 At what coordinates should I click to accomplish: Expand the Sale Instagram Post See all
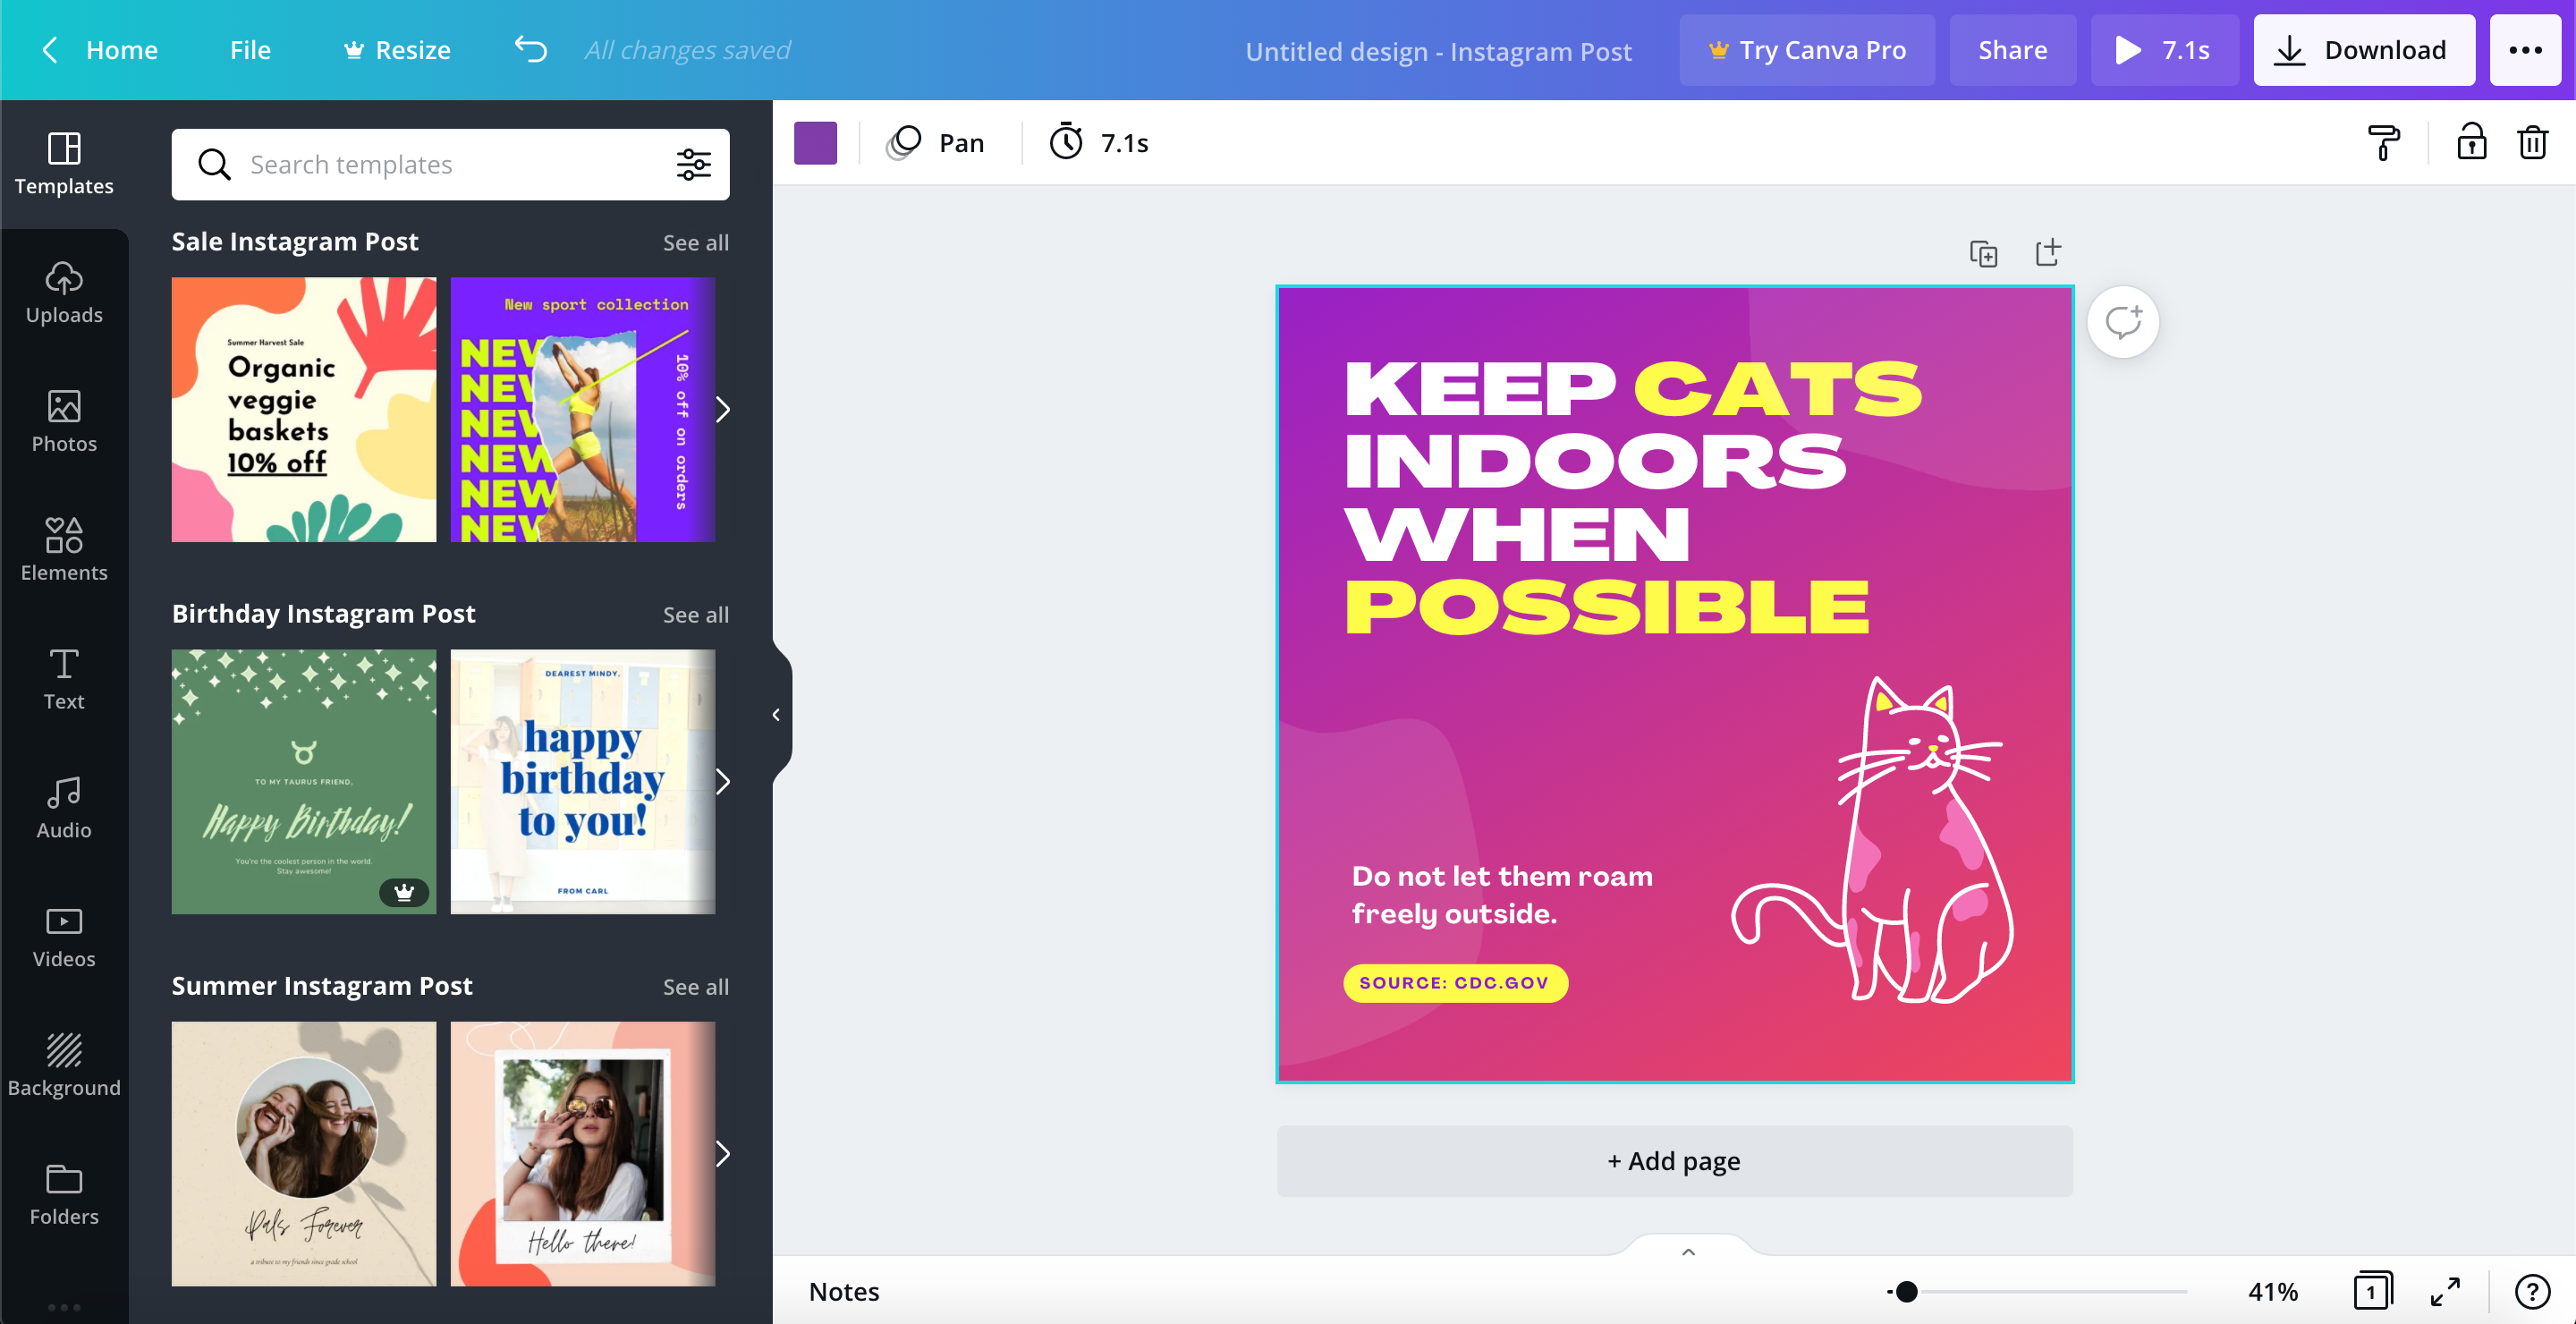click(696, 242)
